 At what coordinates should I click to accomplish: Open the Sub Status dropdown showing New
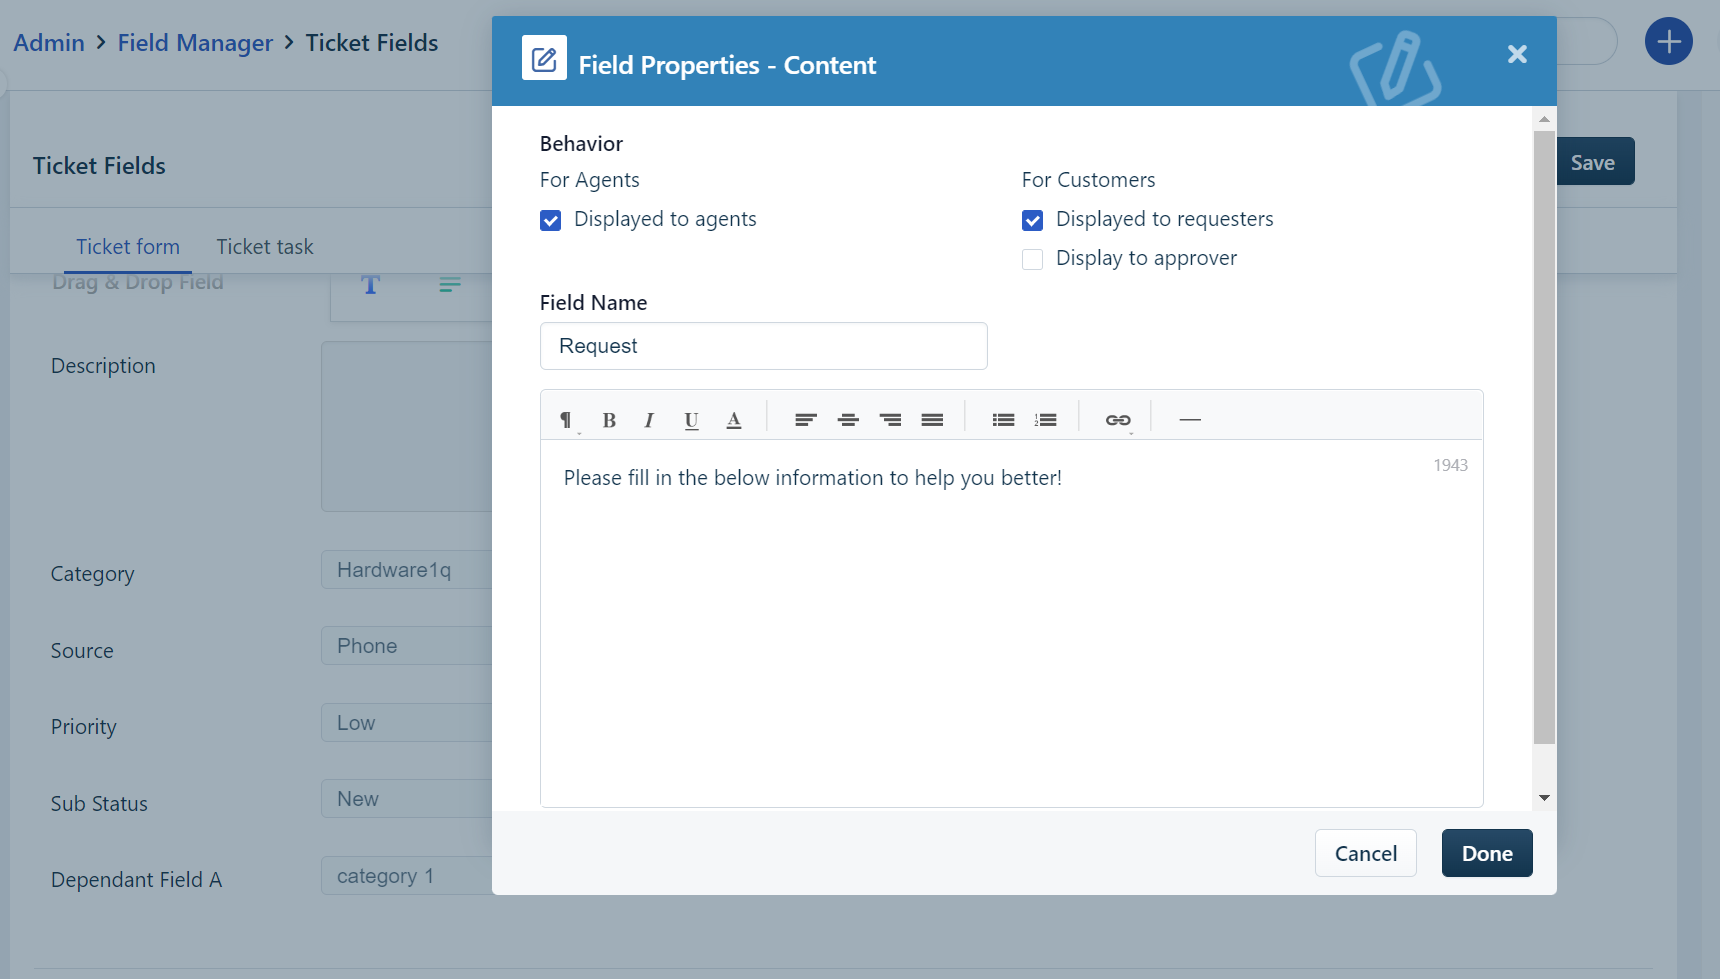click(x=407, y=799)
